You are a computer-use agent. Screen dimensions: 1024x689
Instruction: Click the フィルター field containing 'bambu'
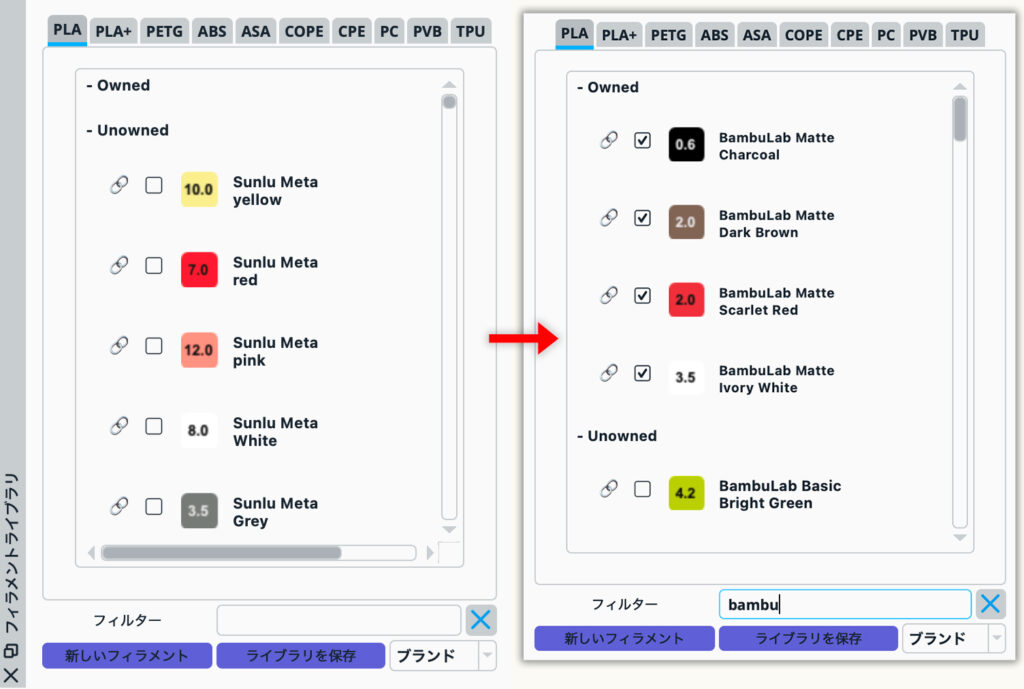(845, 605)
